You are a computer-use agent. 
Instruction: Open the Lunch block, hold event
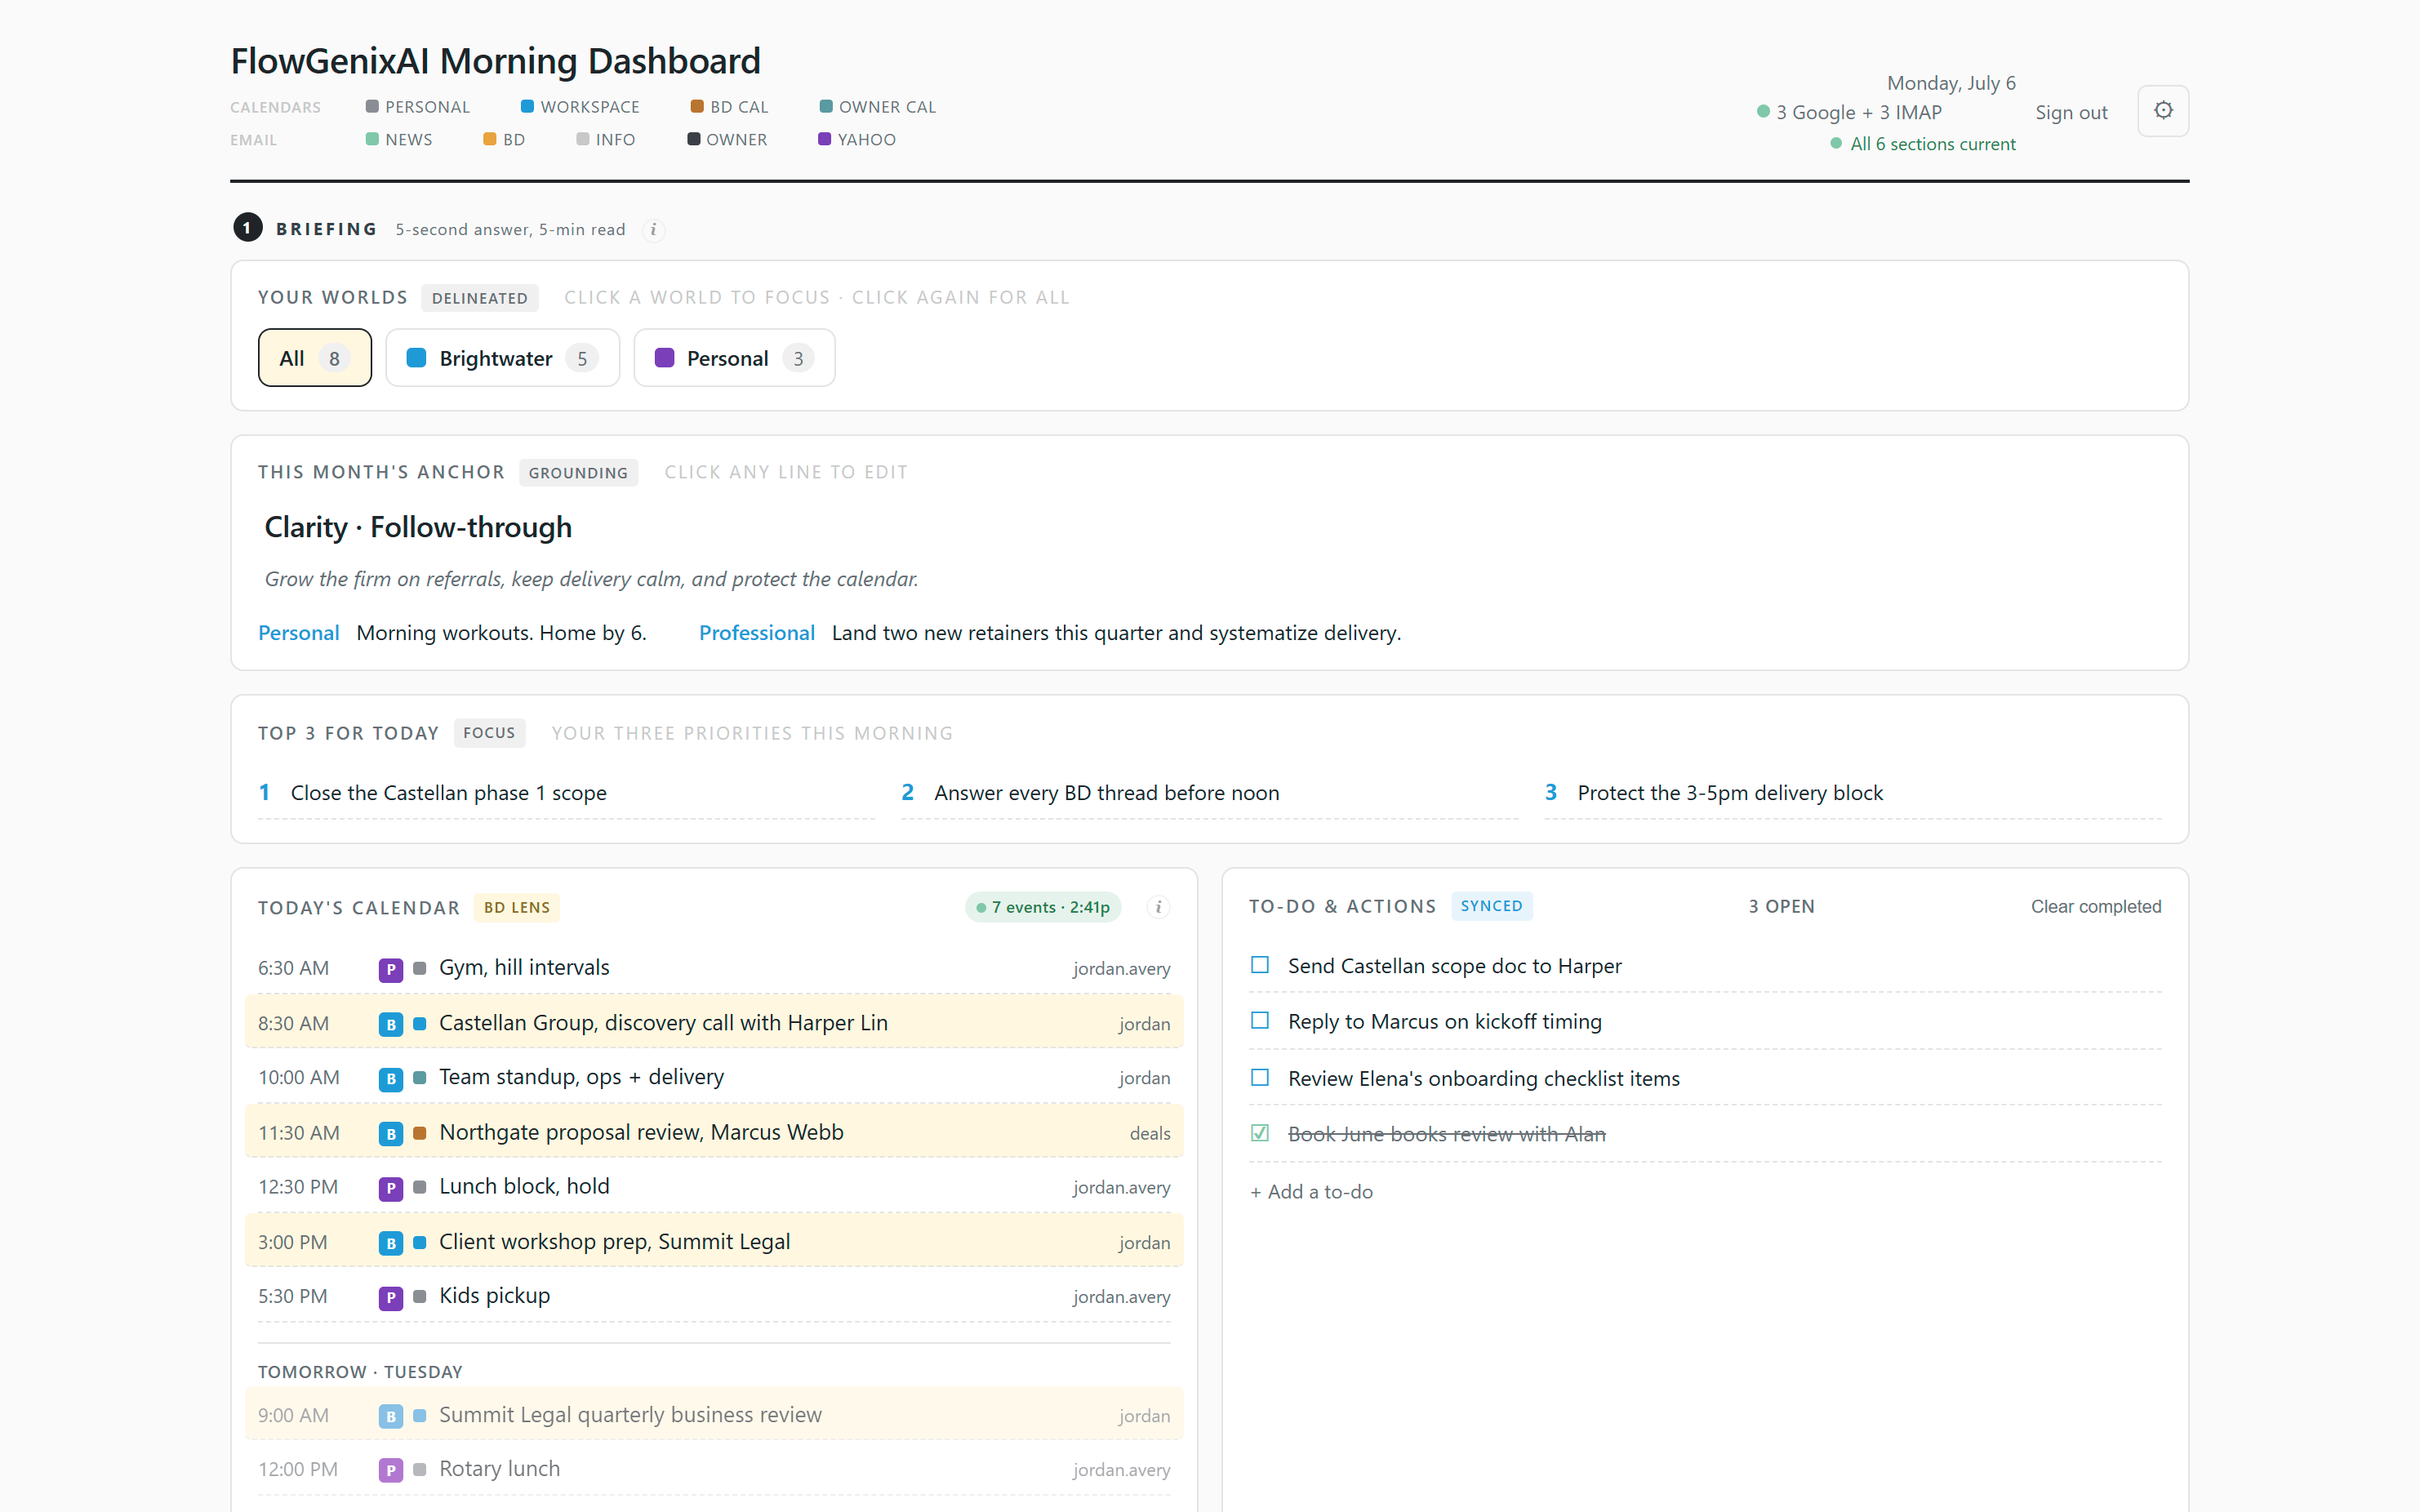point(714,1187)
